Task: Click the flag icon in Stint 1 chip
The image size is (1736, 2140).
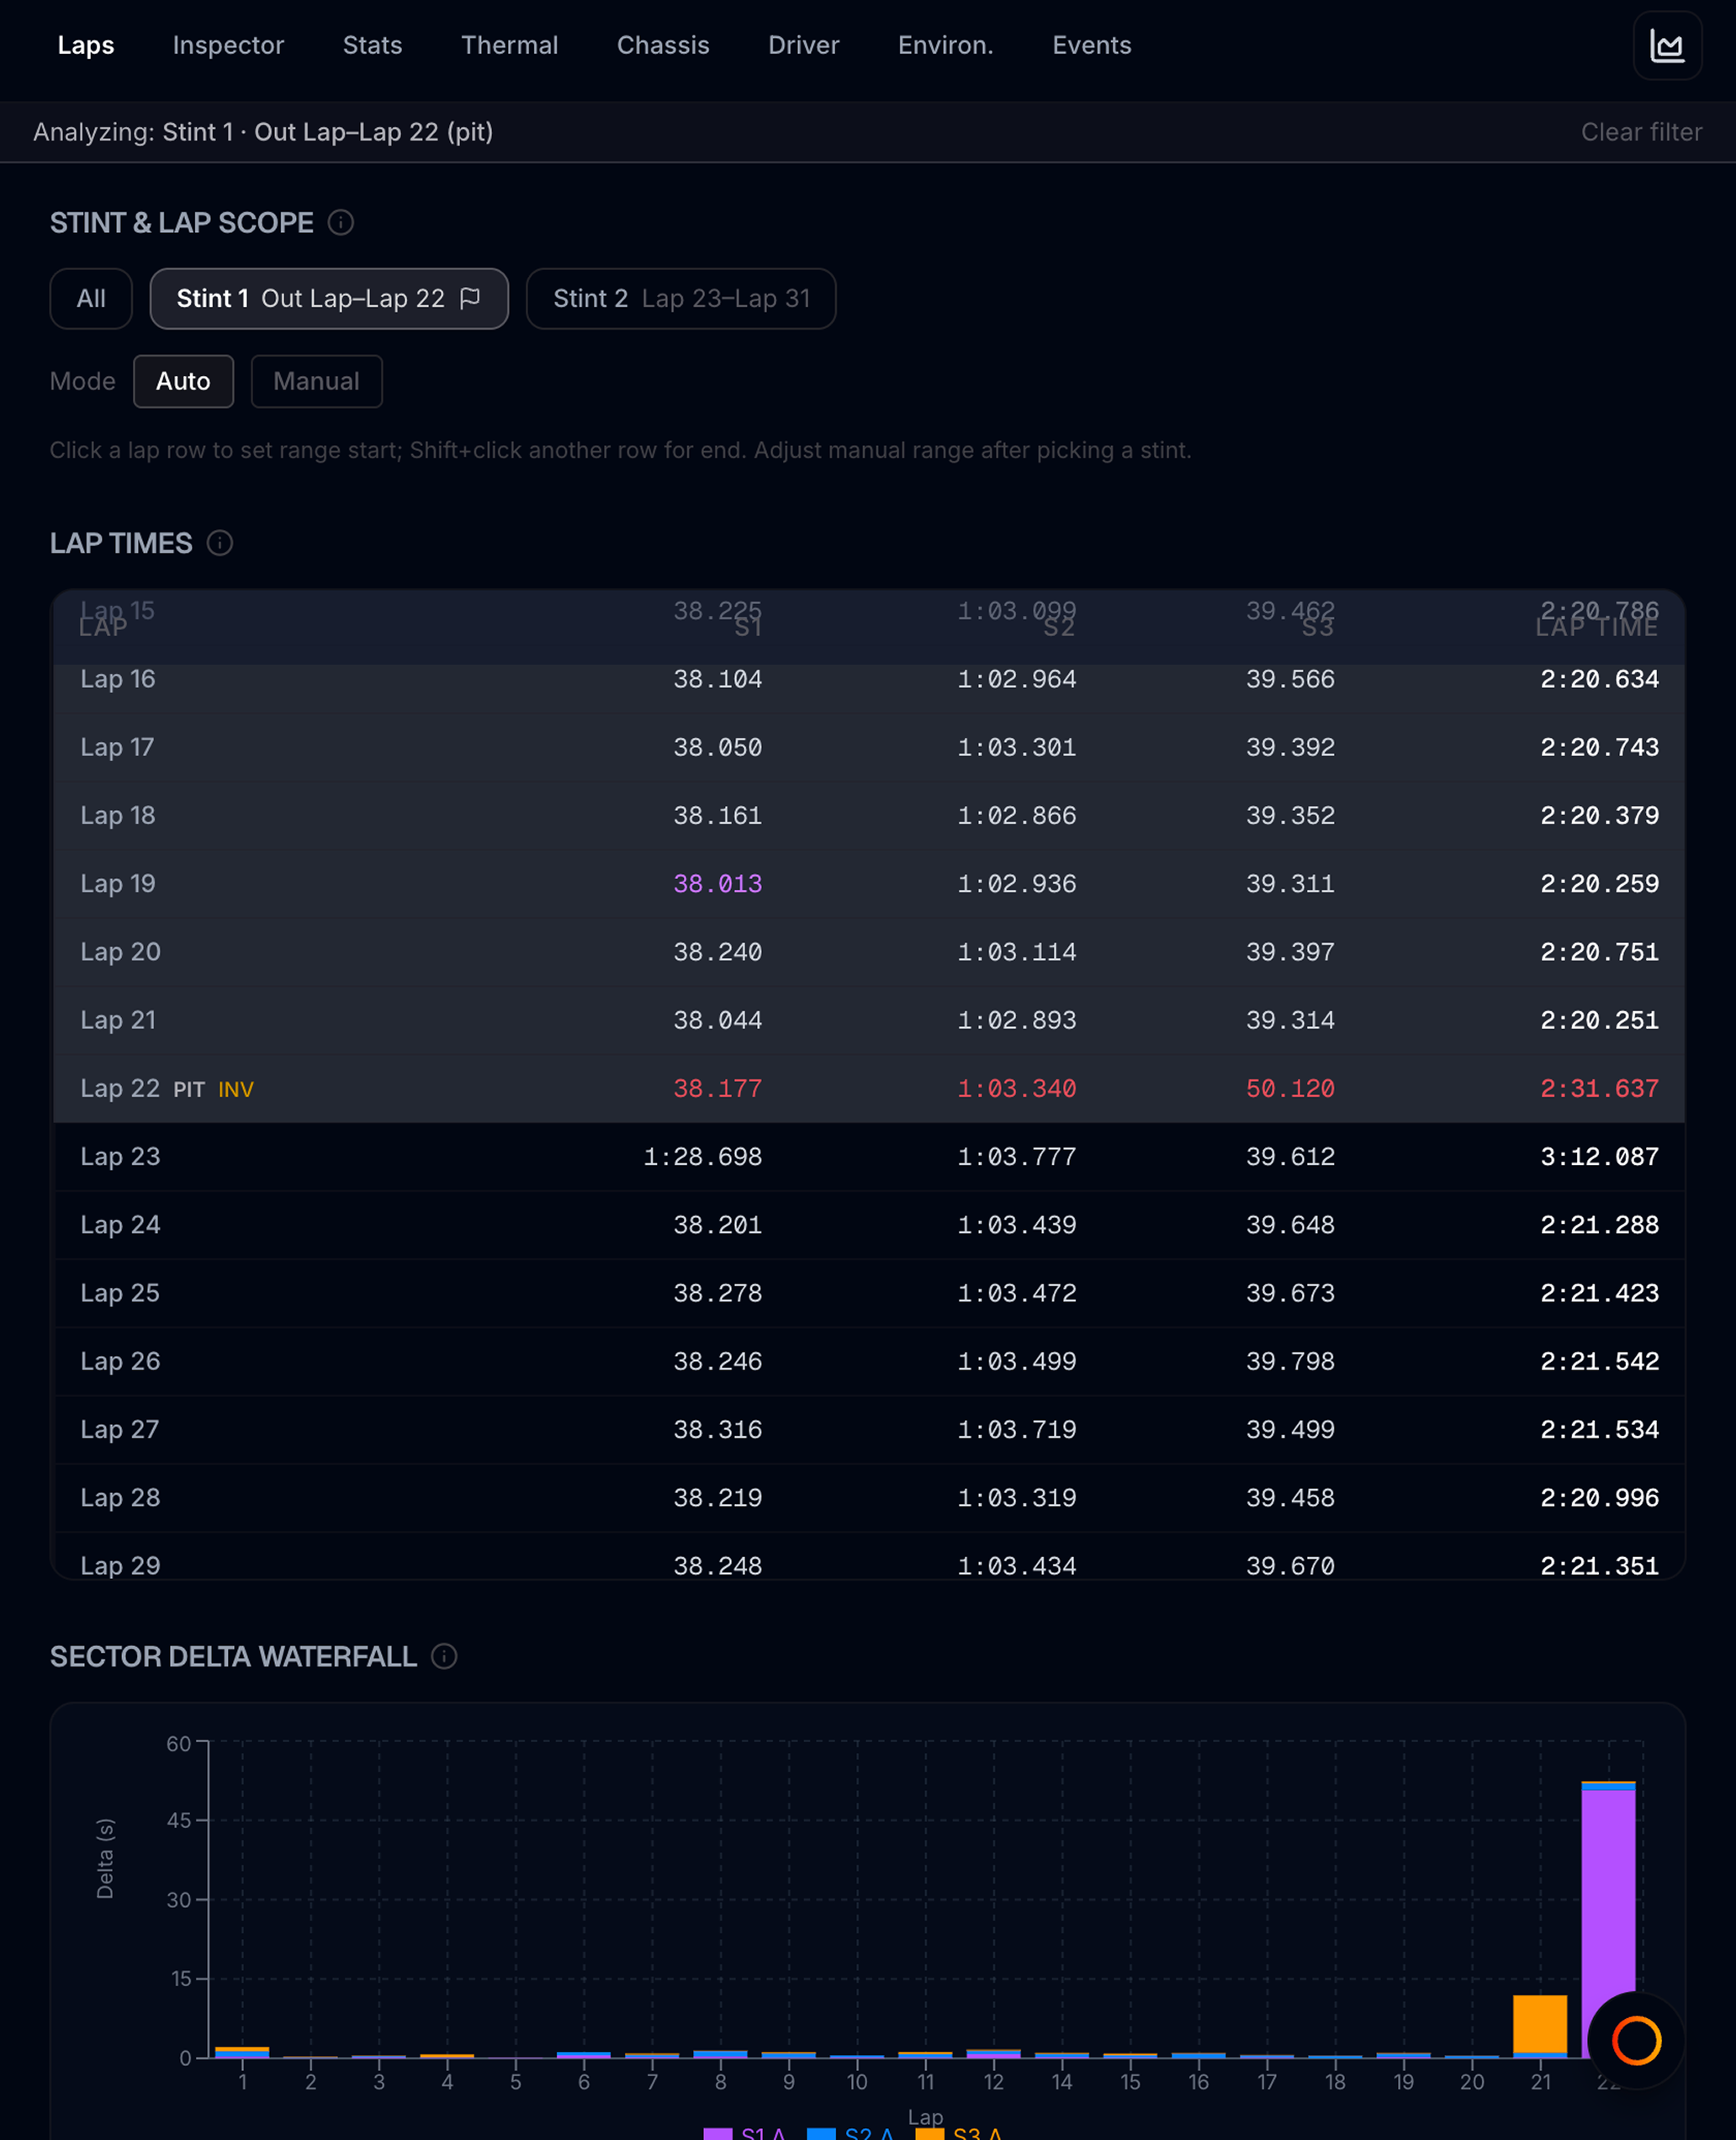Action: point(470,298)
